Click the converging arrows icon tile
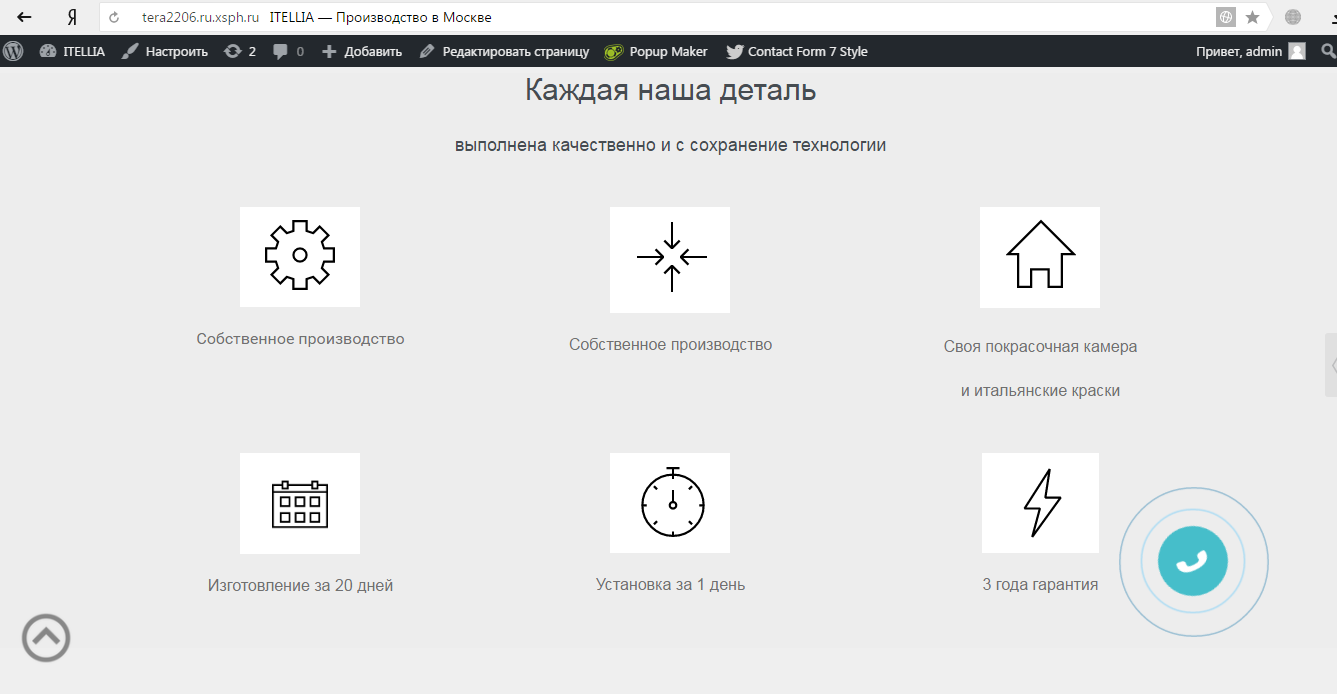Screen dimensions: 1337x694 coord(670,260)
